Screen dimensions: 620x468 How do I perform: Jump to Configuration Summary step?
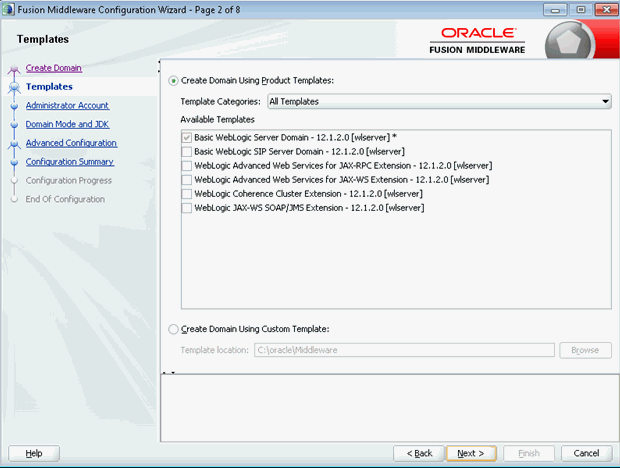(x=70, y=162)
